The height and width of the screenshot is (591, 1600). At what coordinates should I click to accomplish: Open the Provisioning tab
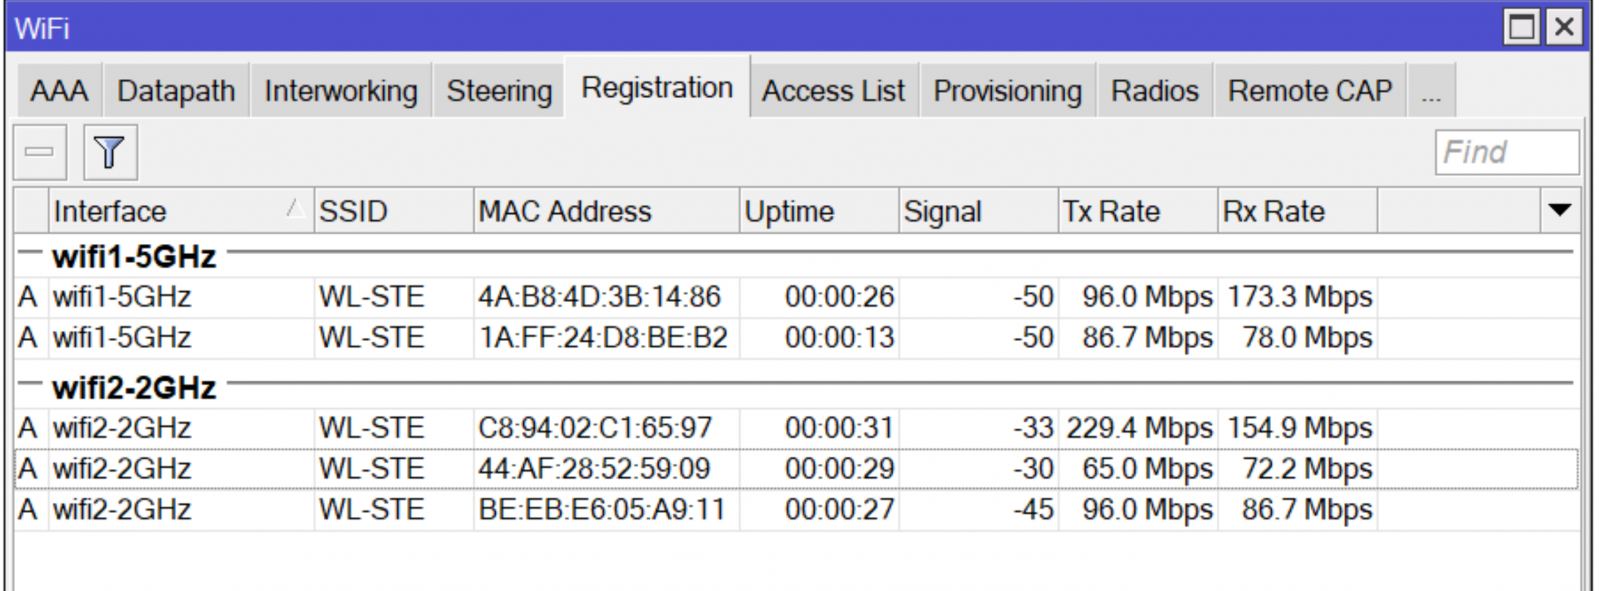(x=1007, y=91)
